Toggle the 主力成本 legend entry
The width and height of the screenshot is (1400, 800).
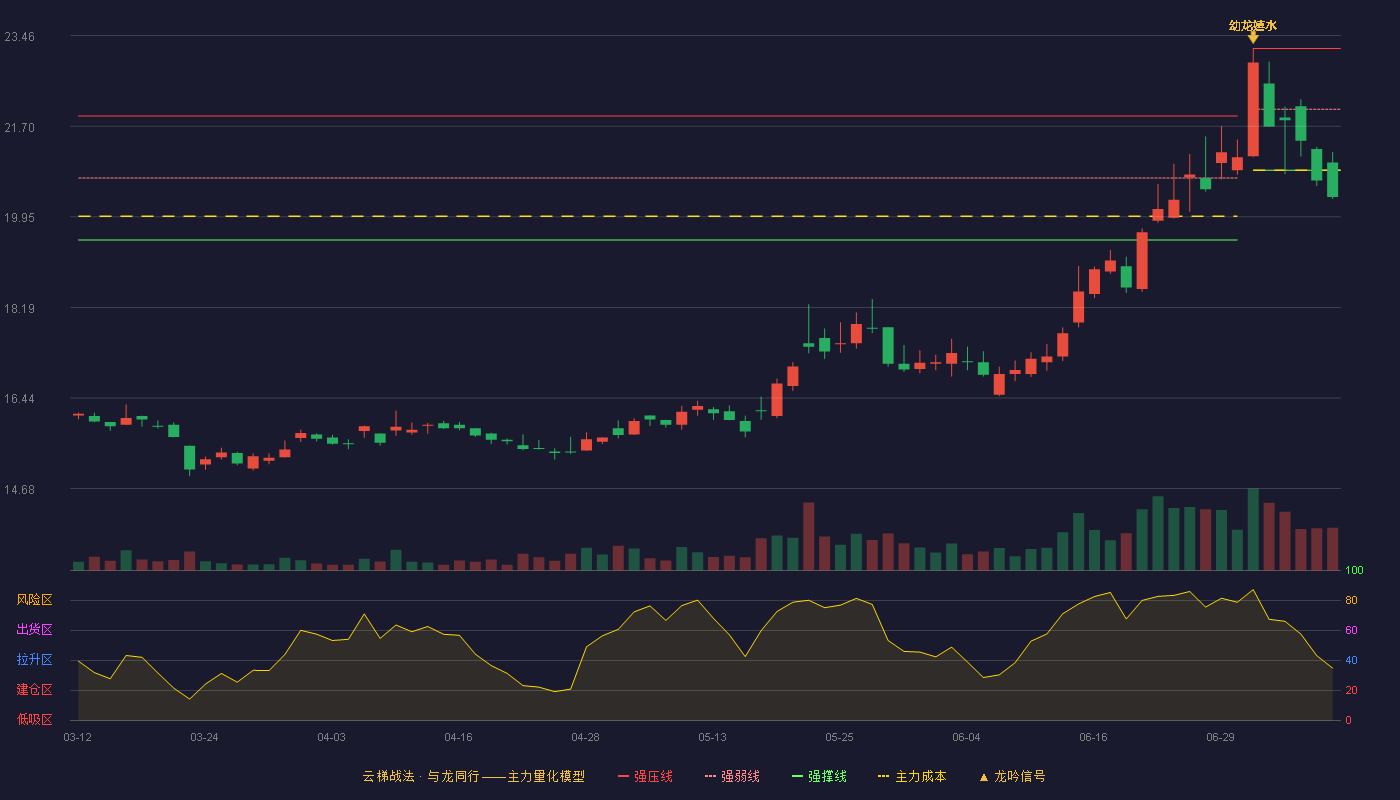click(x=912, y=776)
